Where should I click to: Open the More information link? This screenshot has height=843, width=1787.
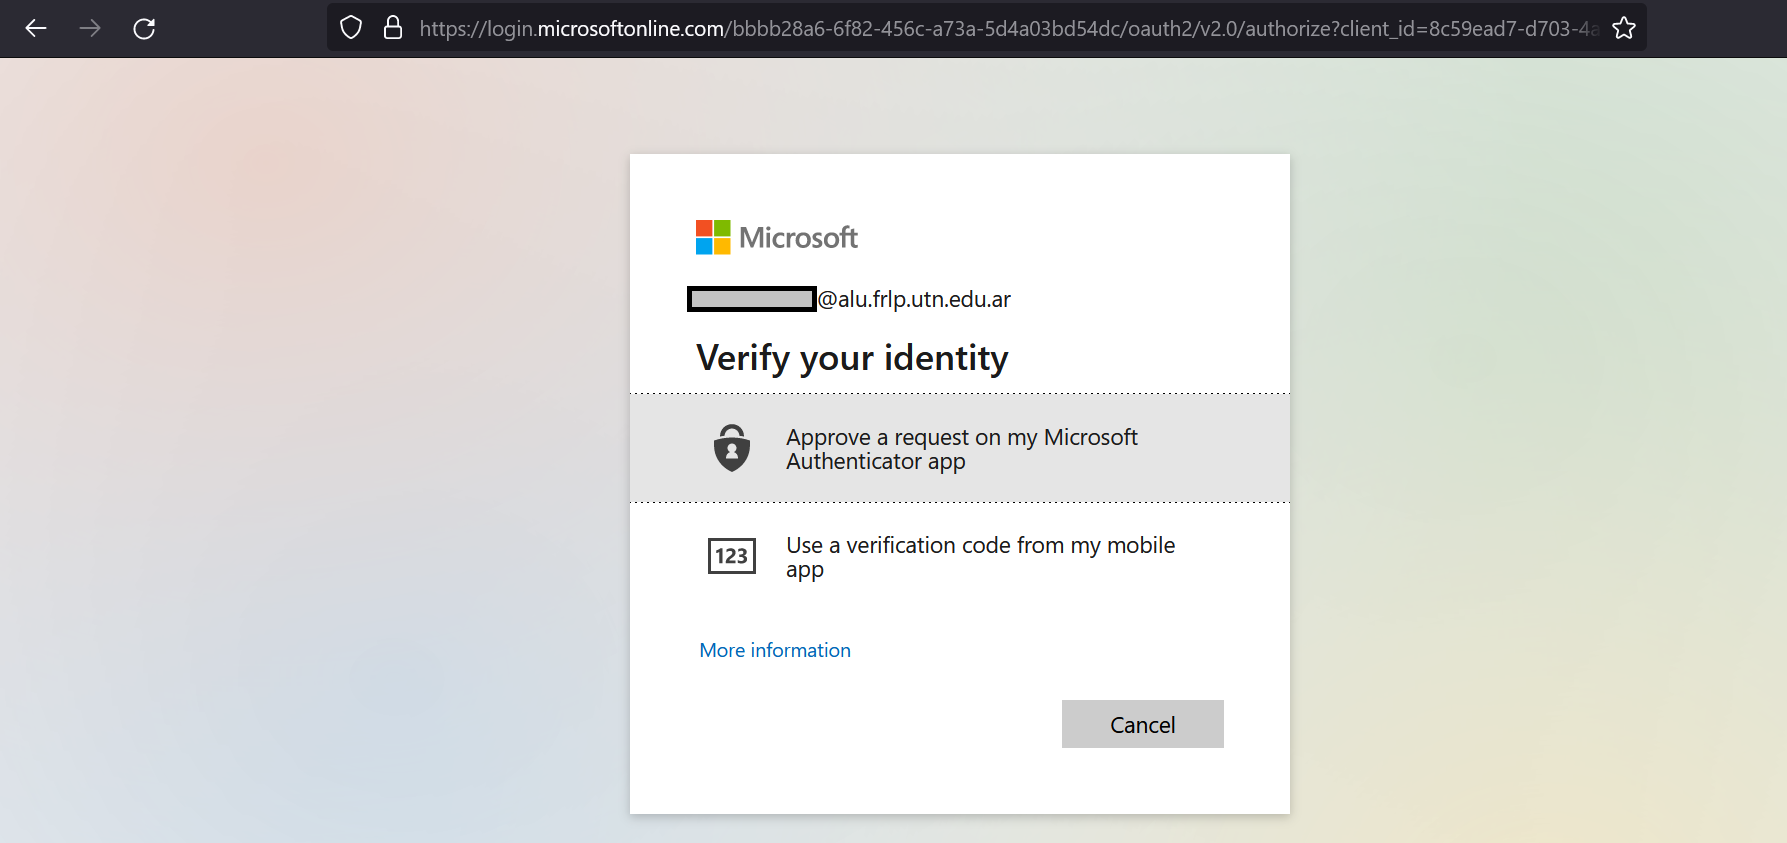(775, 650)
